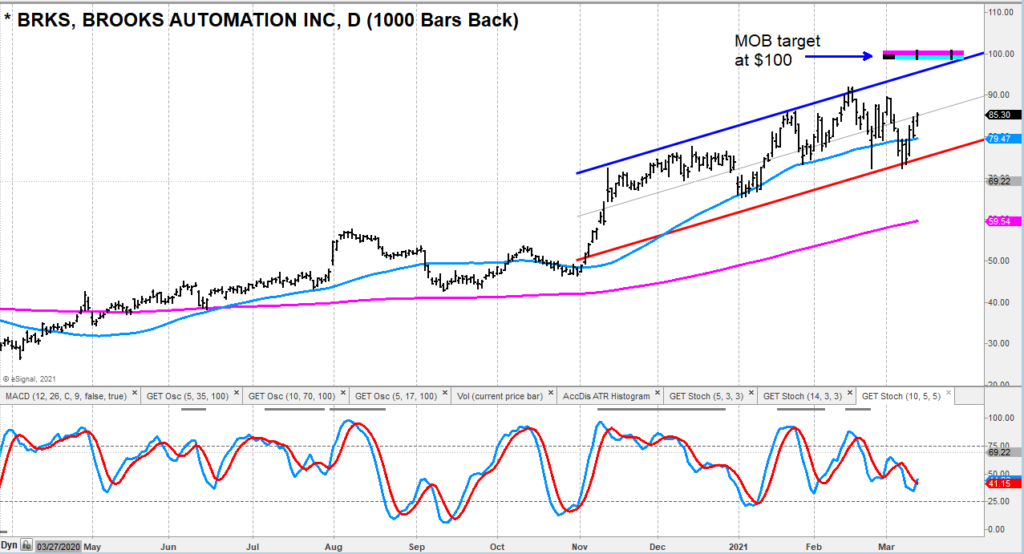Screen dimensions: 1024x554
Task: Click the MOB target at $100 annotation text
Action: click(777, 50)
